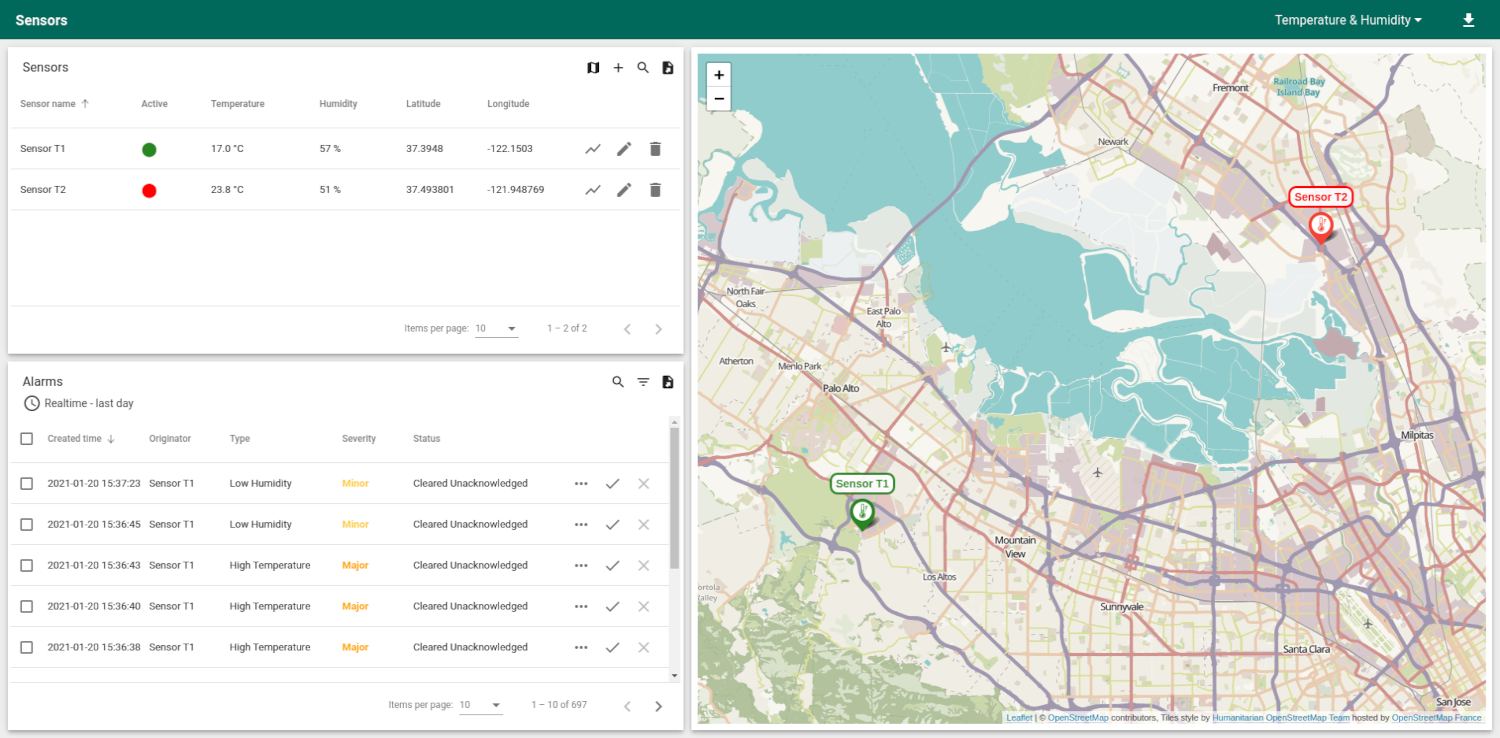1500x738 pixels.
Task: Open the OpenStreetMap attribution link
Action: click(1077, 717)
